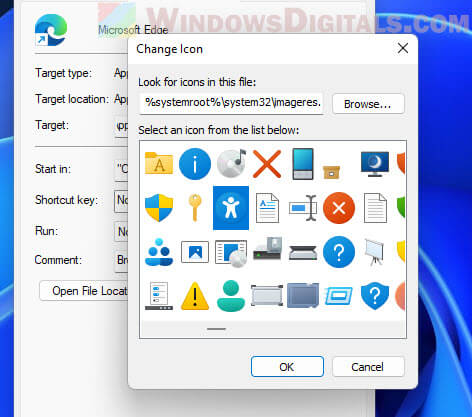The image size is (472, 417).
Task: Select the flatbed scanner icon
Action: tap(303, 253)
